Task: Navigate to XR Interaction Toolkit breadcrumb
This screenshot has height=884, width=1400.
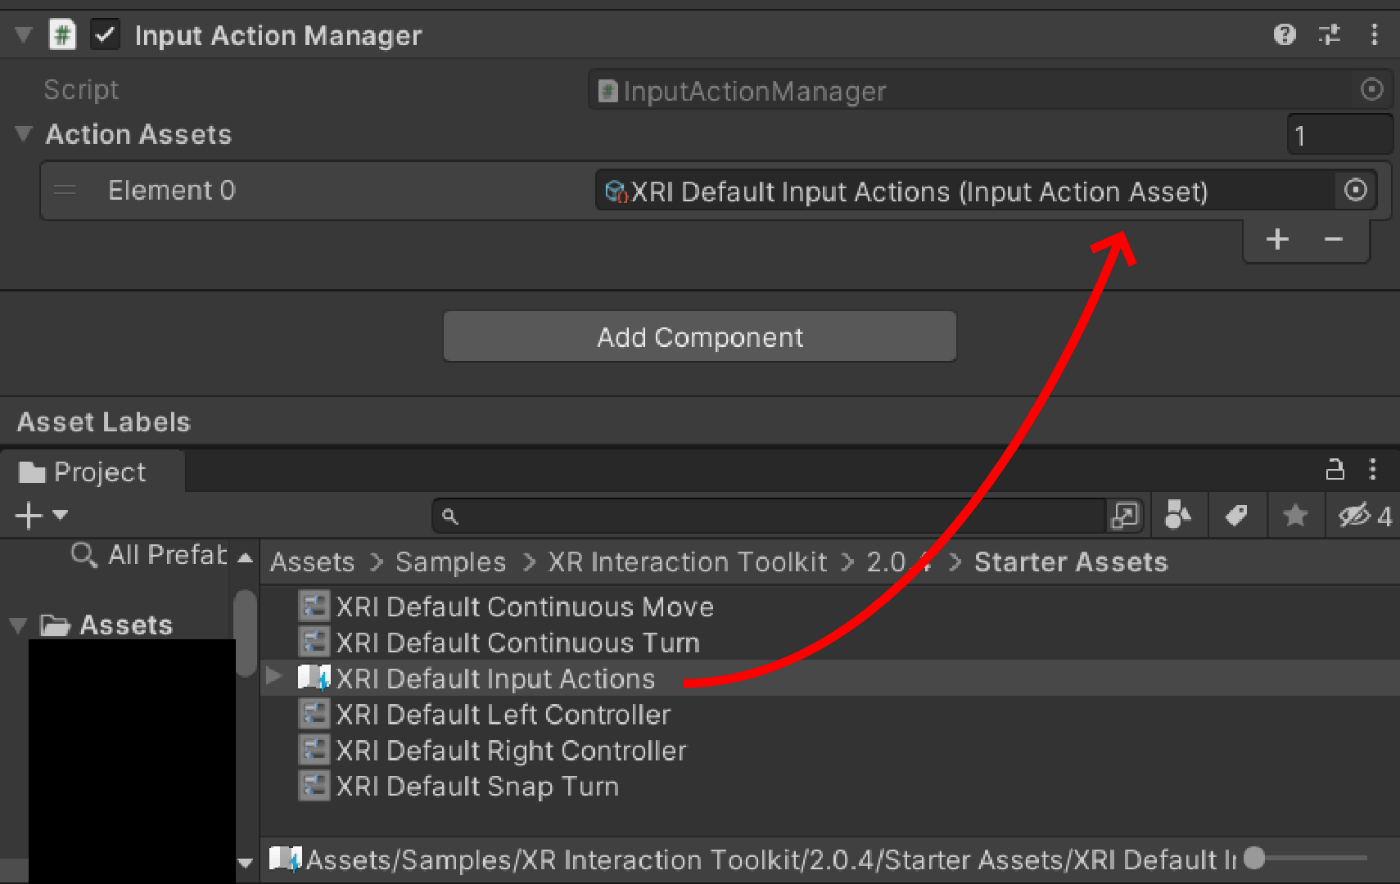Action: click(687, 562)
